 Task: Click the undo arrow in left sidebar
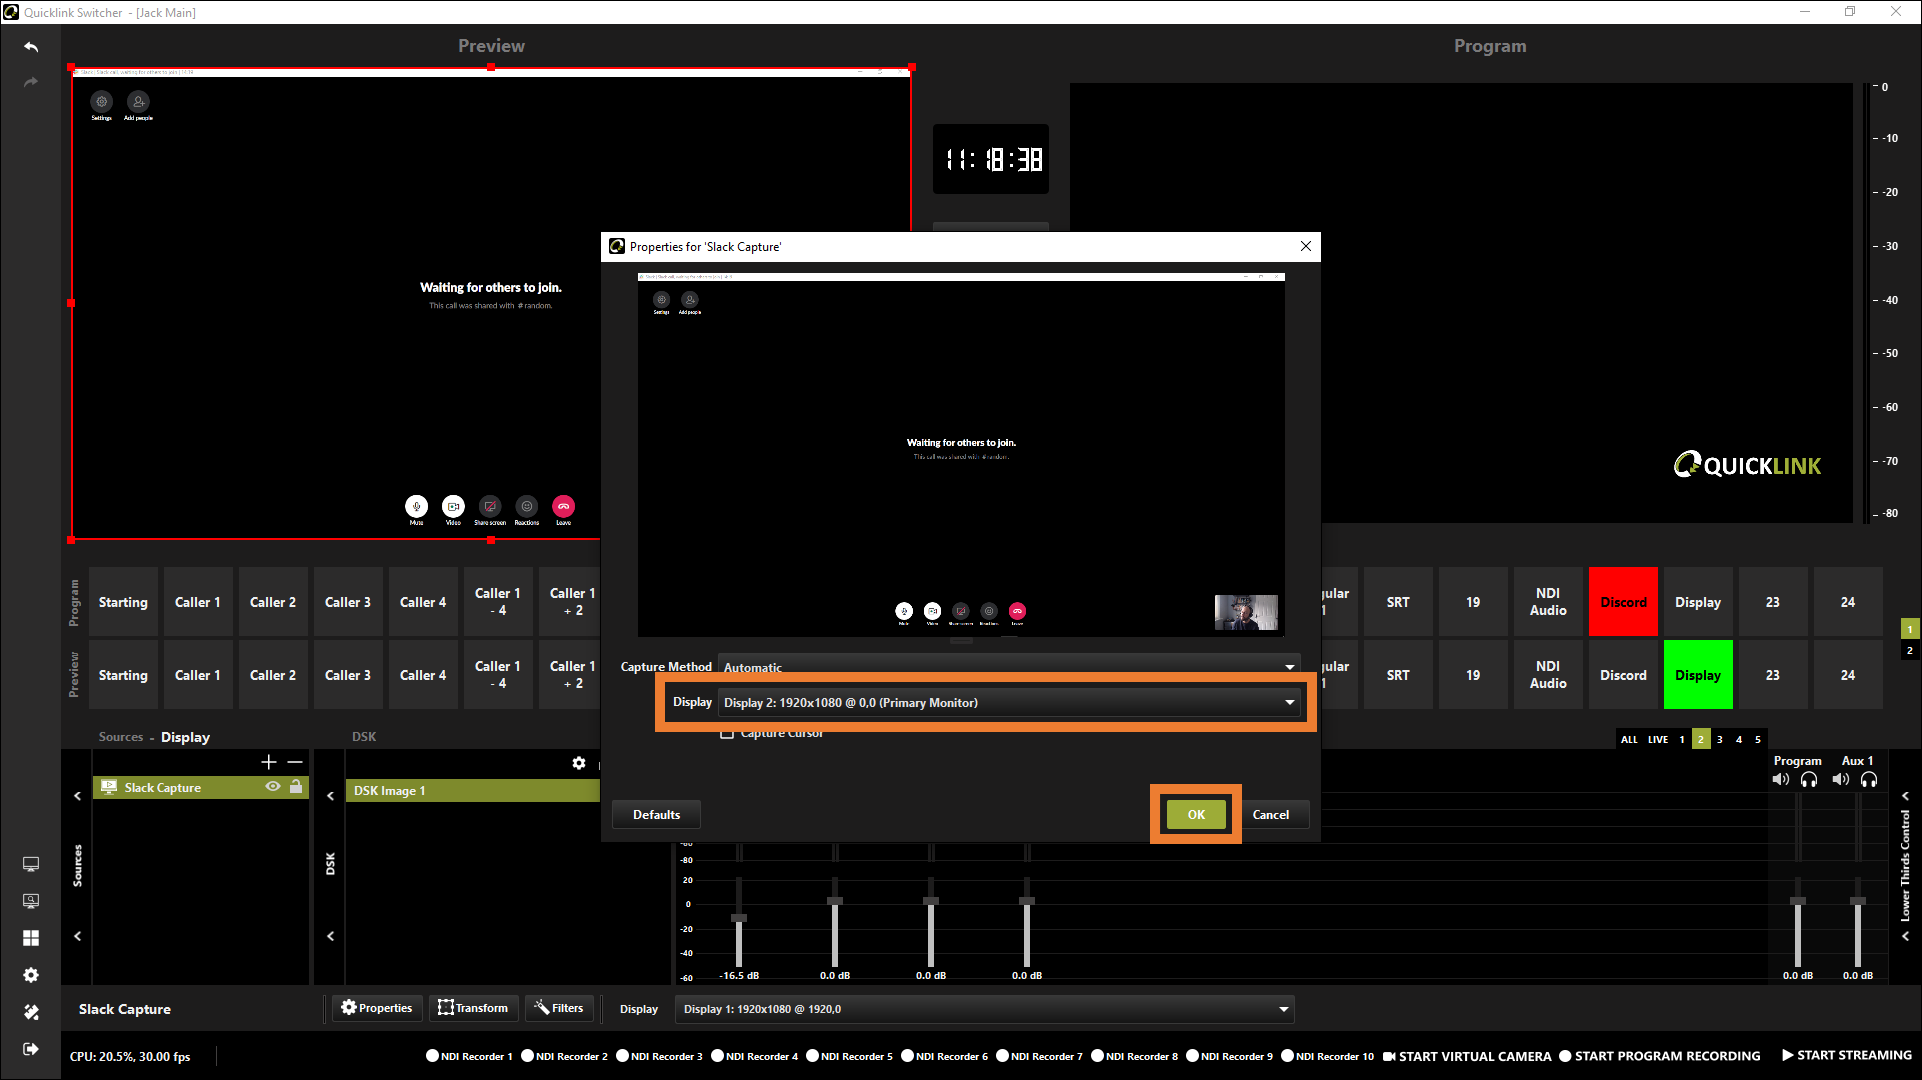pos(31,47)
